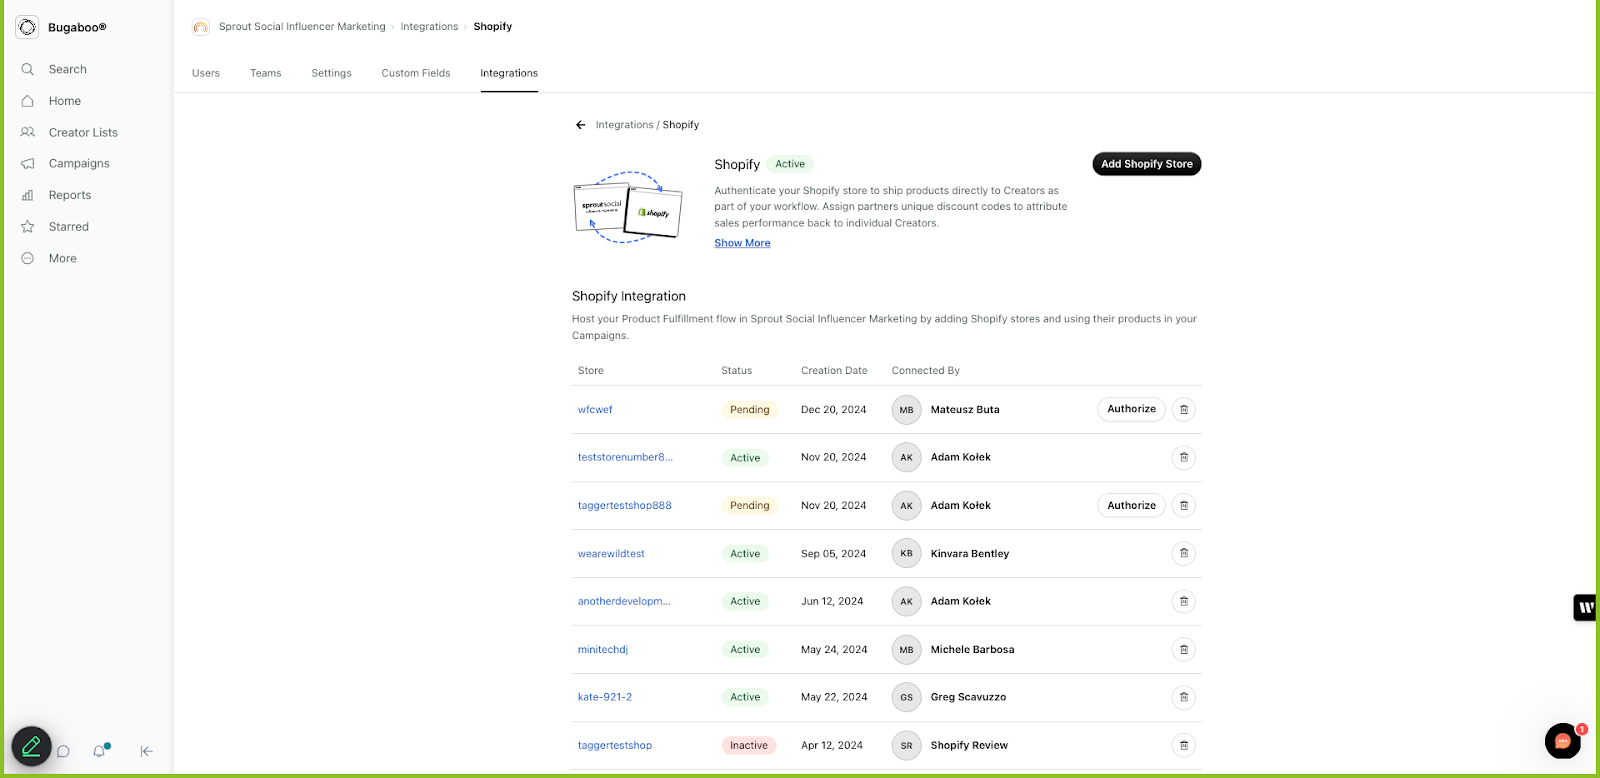Click the Shopify integration illustration thumbnail
This screenshot has width=1600, height=778.
point(628,208)
